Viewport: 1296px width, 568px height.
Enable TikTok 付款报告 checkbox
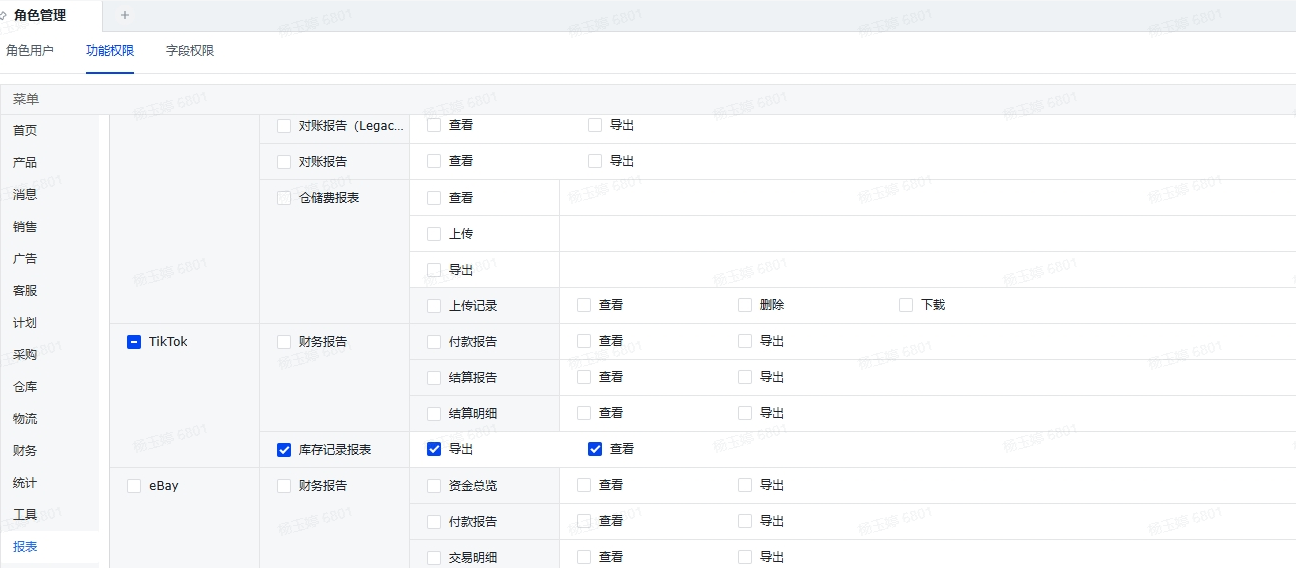[434, 342]
